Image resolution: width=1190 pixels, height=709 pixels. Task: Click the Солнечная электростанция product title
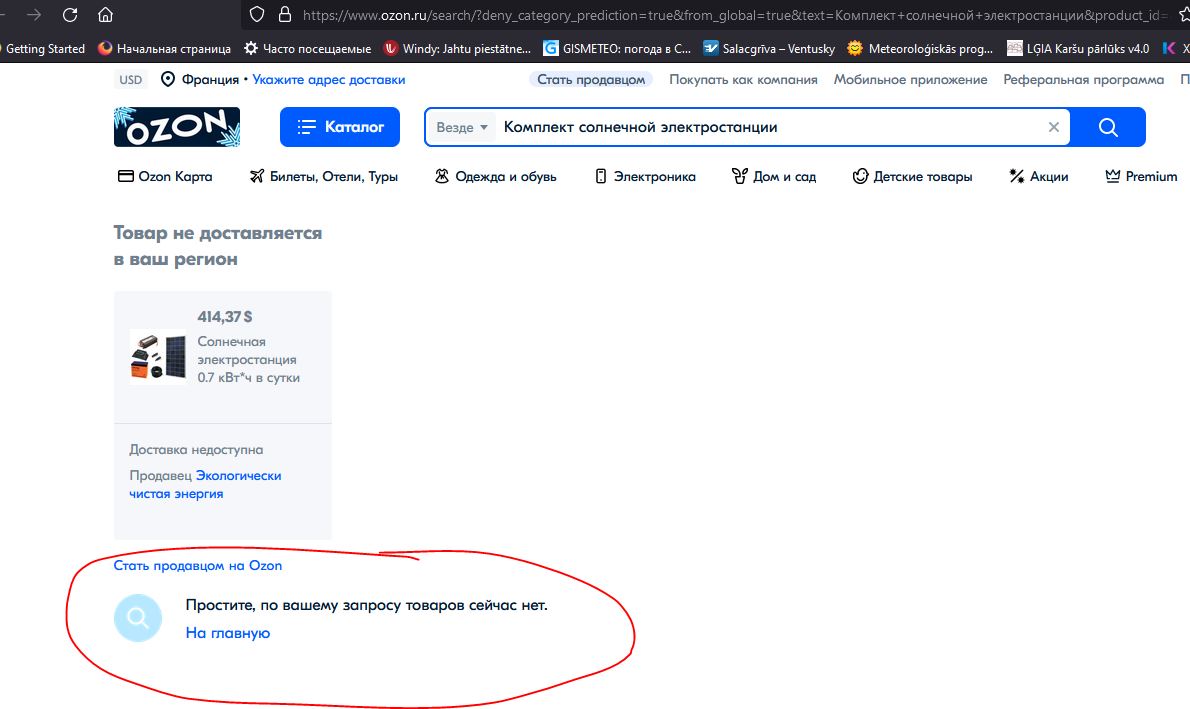tap(248, 360)
